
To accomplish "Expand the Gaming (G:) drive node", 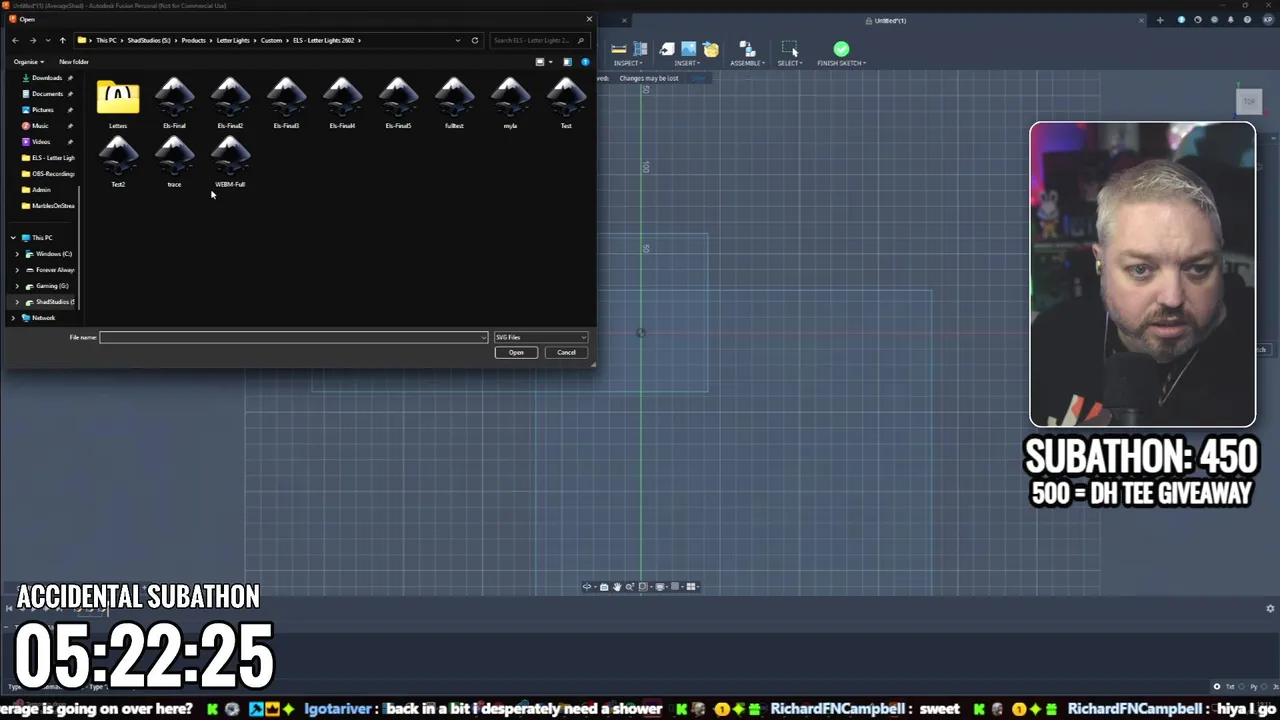I will [17, 286].
